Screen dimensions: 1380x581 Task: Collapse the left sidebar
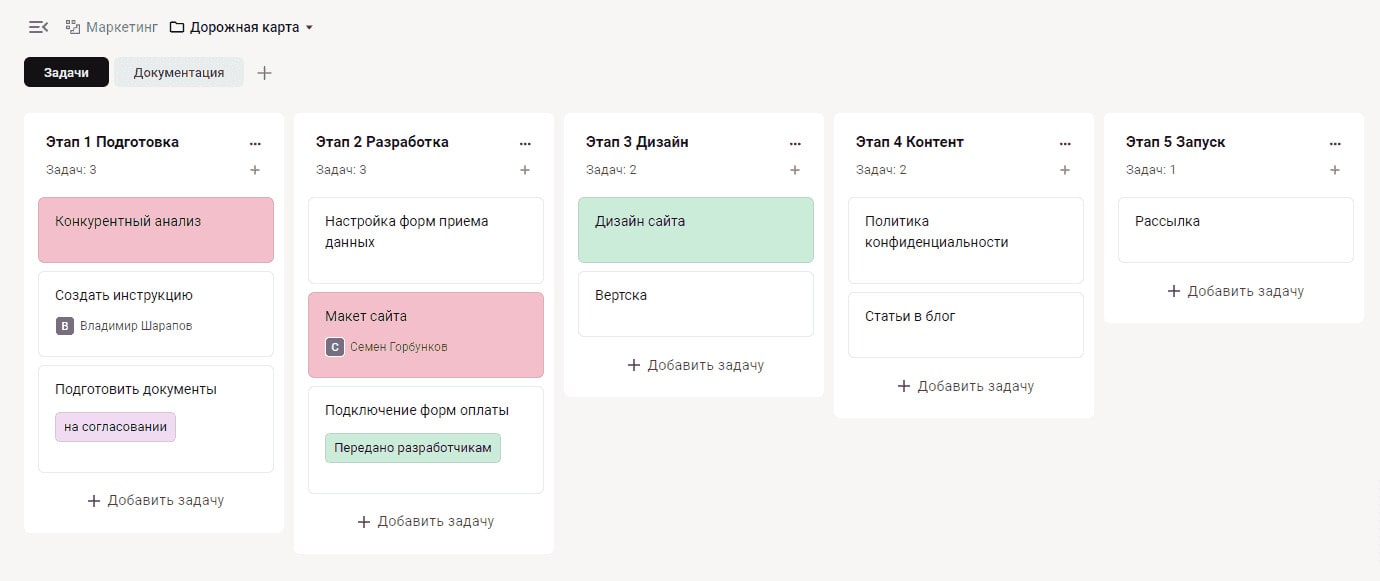click(x=38, y=26)
